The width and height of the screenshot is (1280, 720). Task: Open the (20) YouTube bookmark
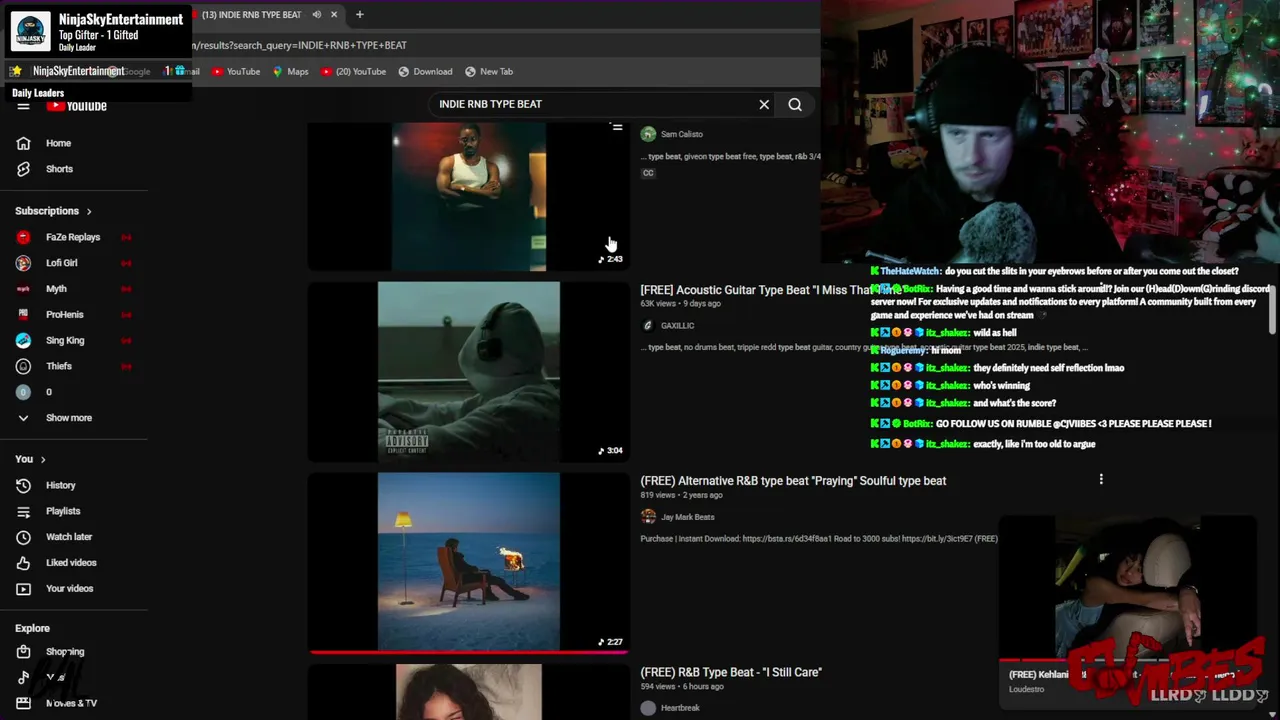point(353,71)
